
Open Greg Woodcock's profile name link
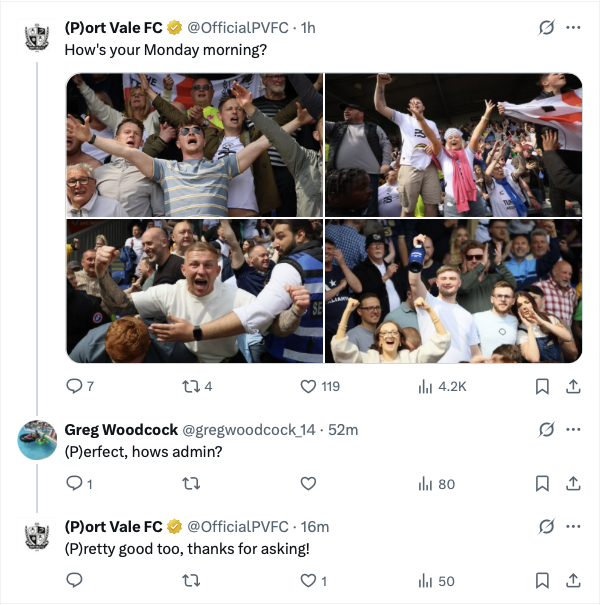pos(121,429)
